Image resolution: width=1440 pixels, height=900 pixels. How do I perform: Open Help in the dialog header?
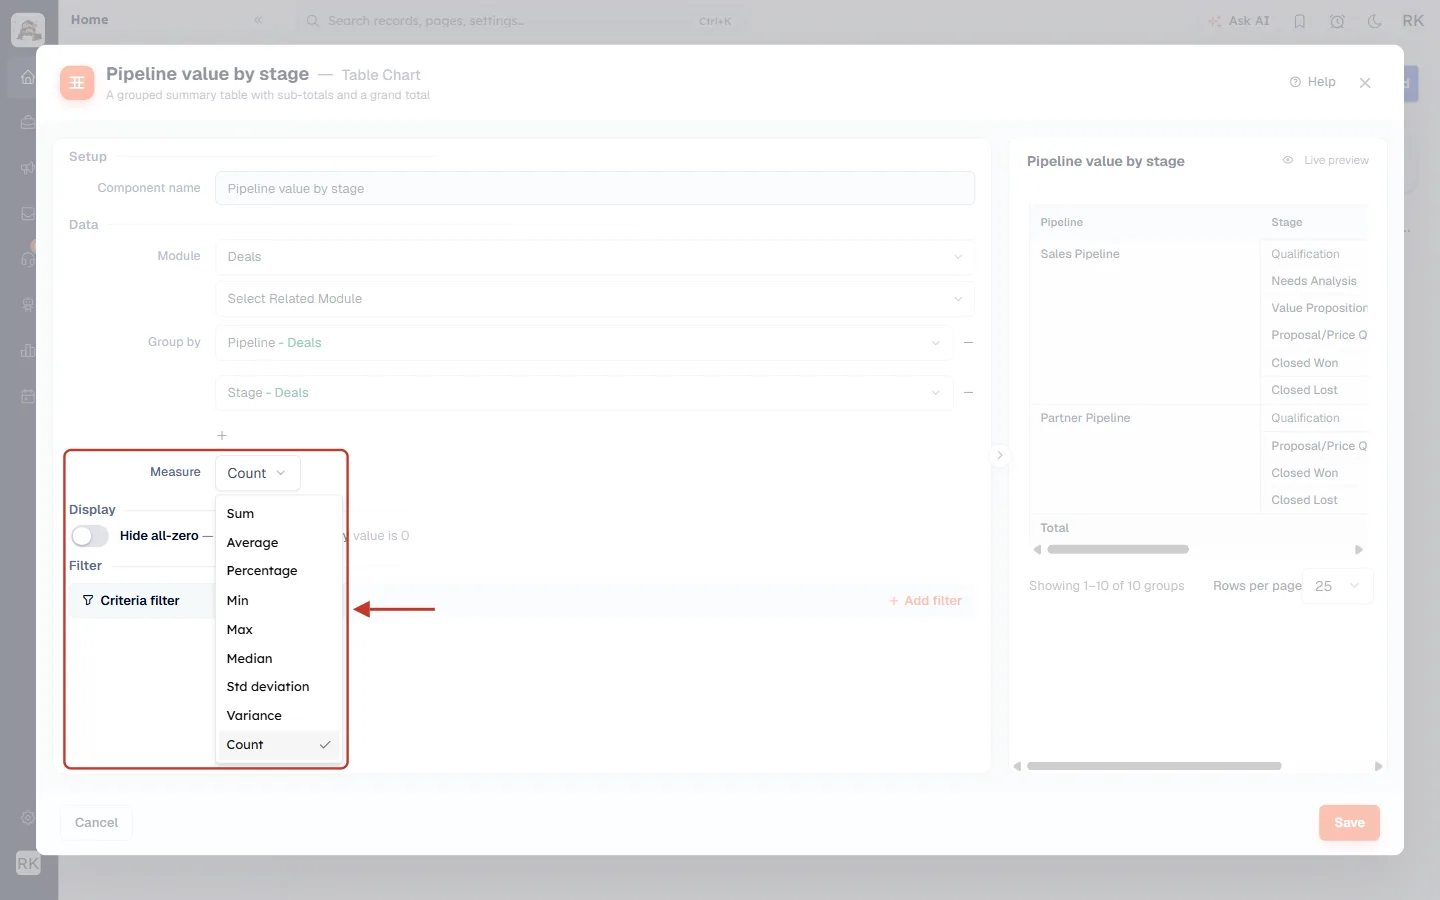tap(1312, 82)
